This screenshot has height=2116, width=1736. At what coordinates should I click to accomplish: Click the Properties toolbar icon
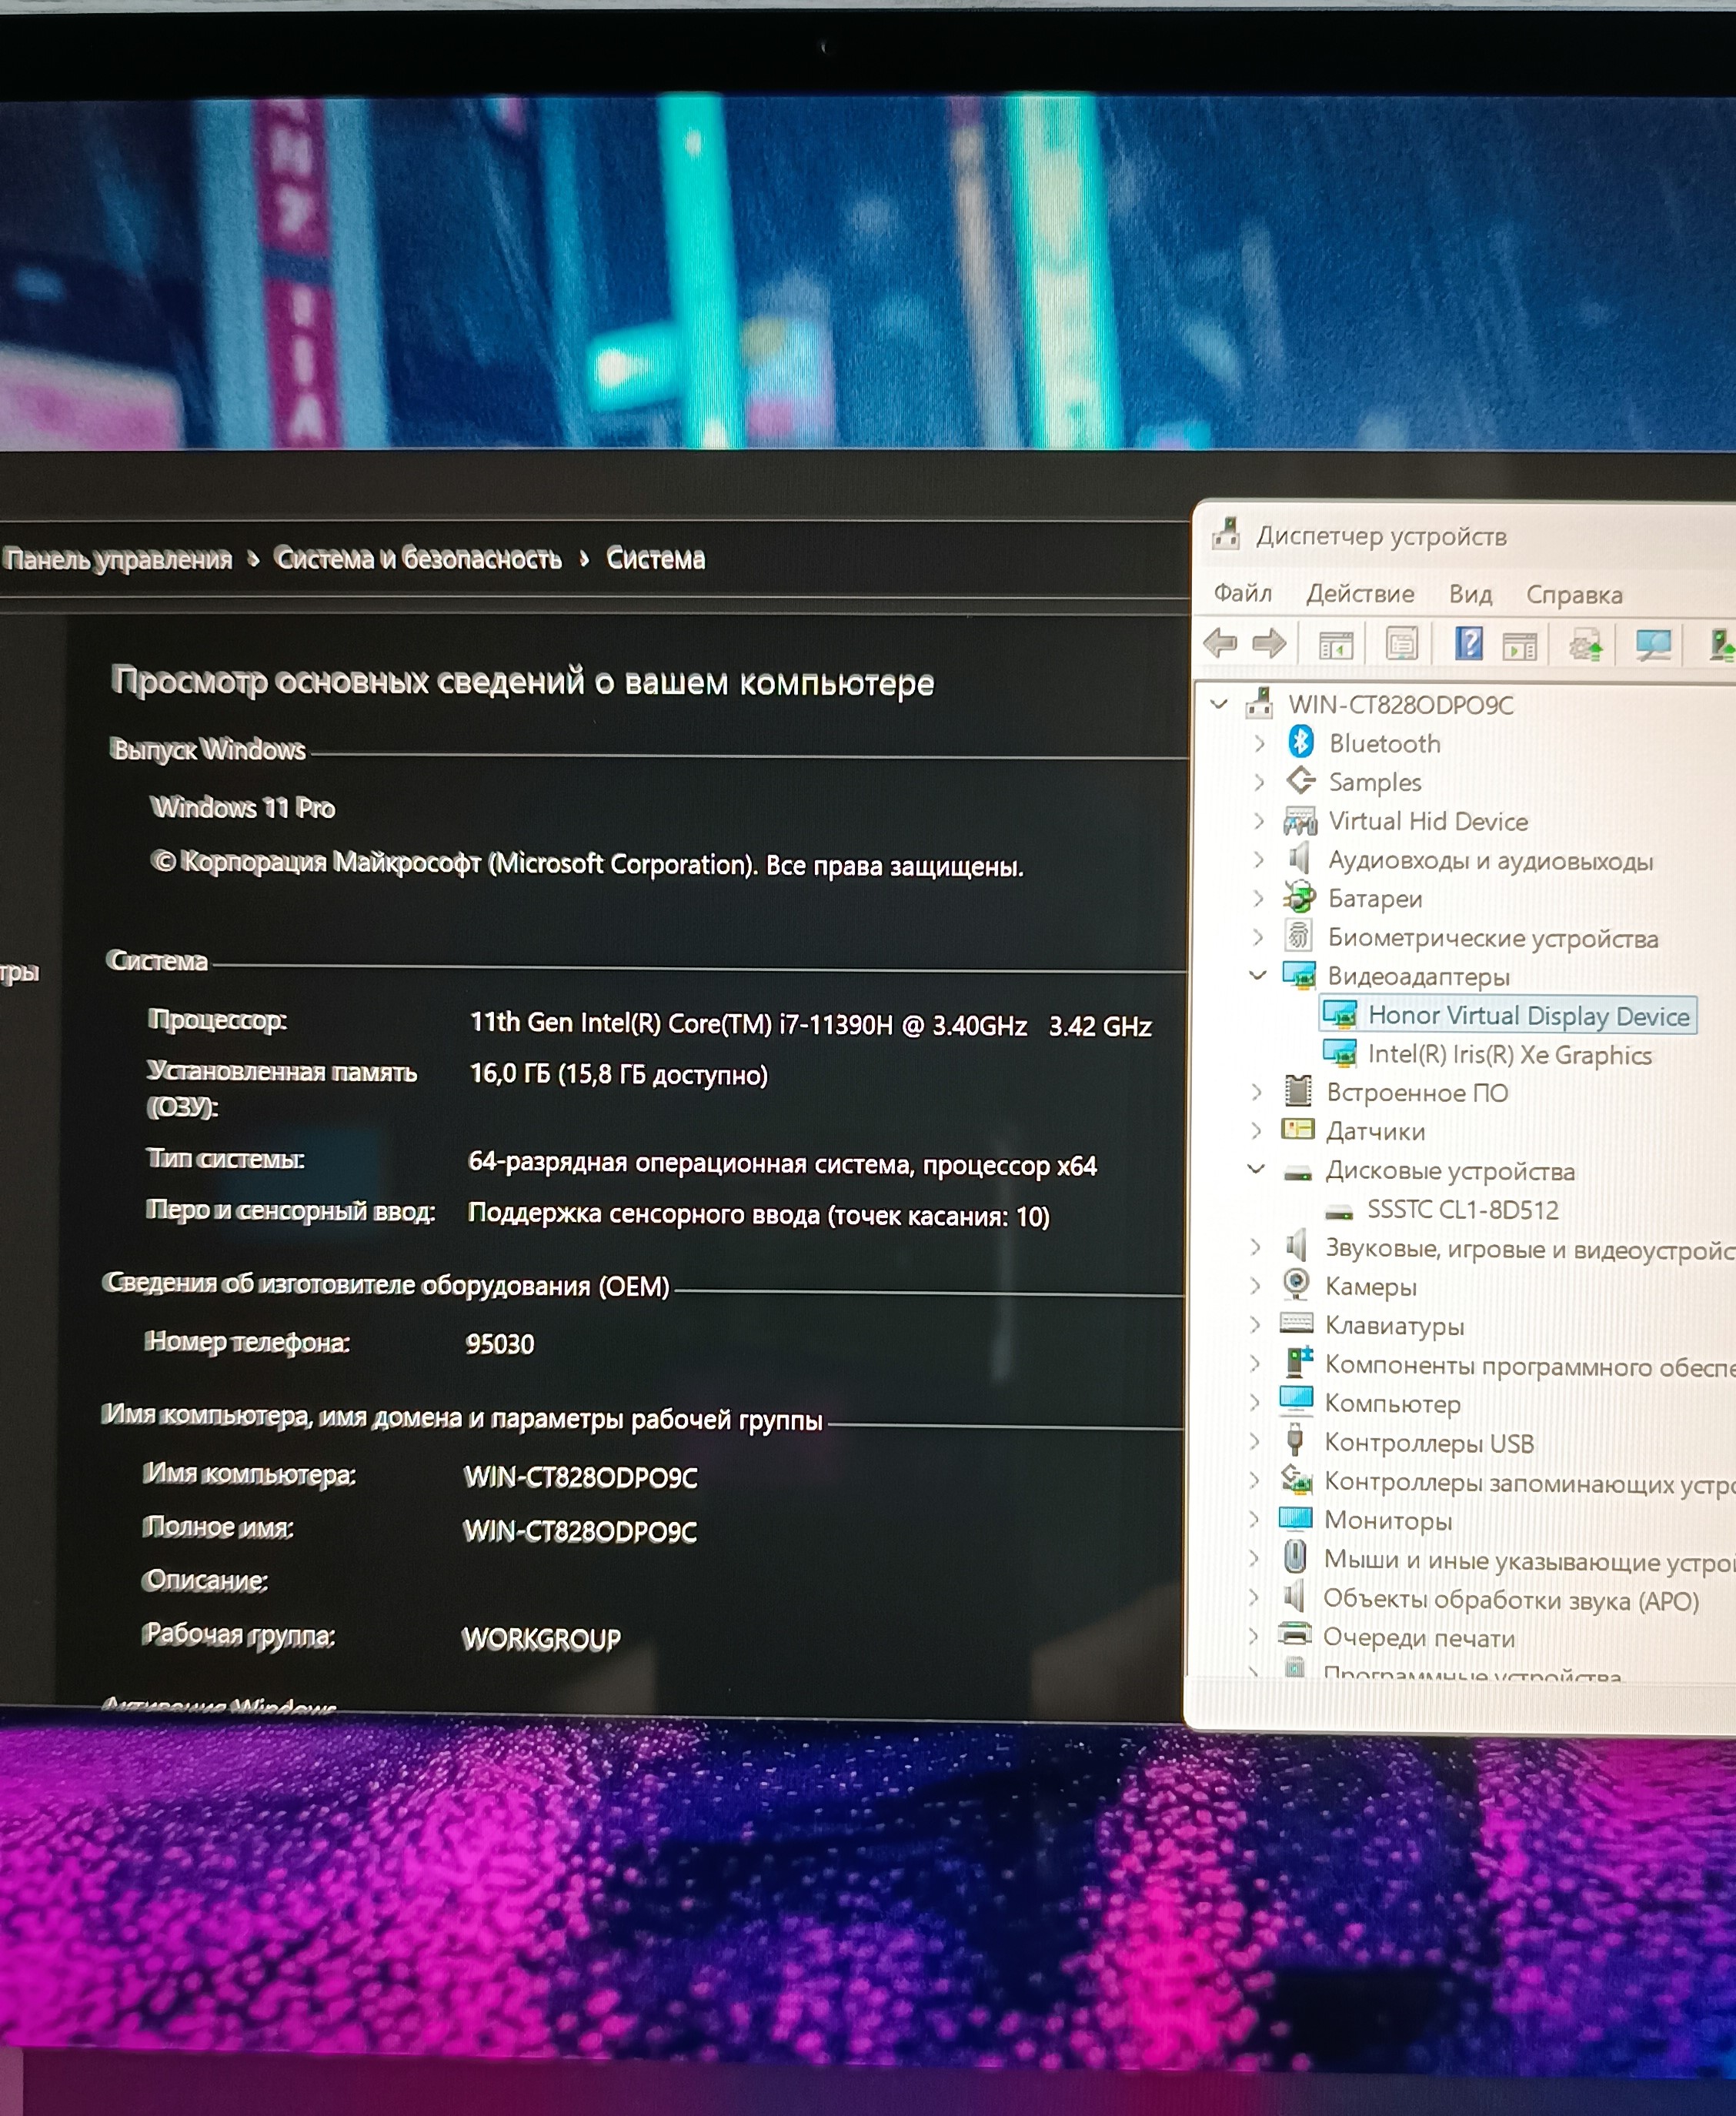click(x=1402, y=644)
